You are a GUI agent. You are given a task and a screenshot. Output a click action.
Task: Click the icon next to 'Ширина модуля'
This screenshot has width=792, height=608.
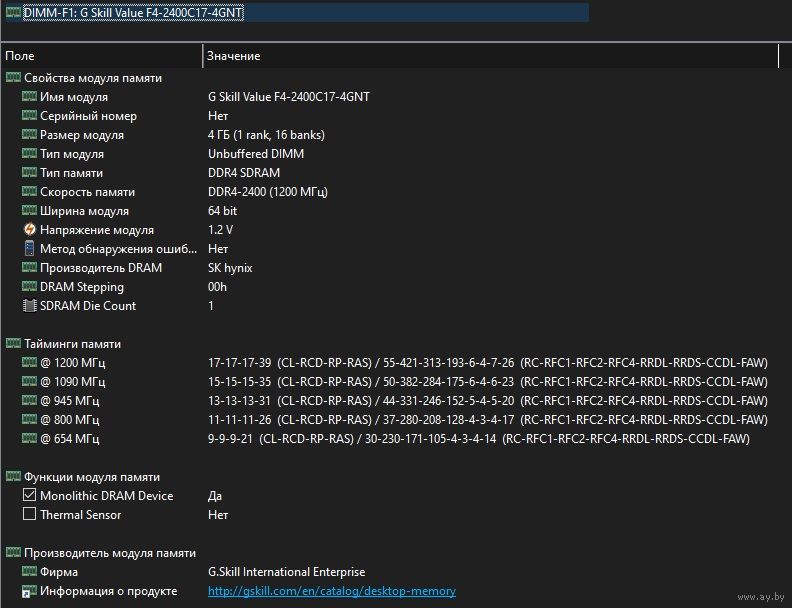(29, 210)
